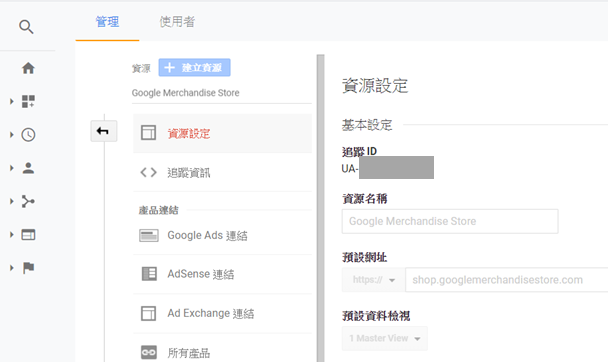The height and width of the screenshot is (362, 608).
Task: Click the back arrow button
Action: click(104, 131)
